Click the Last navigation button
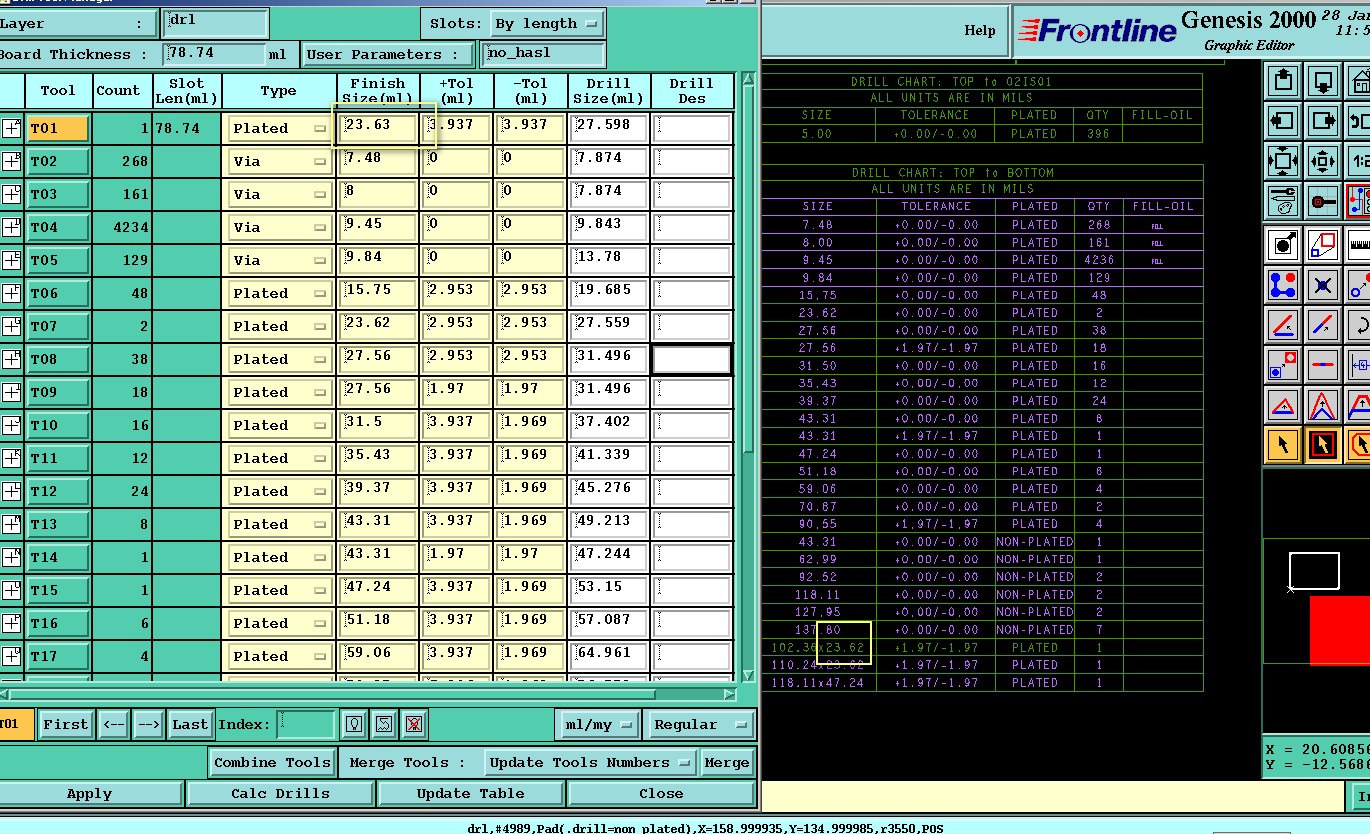 (189, 724)
